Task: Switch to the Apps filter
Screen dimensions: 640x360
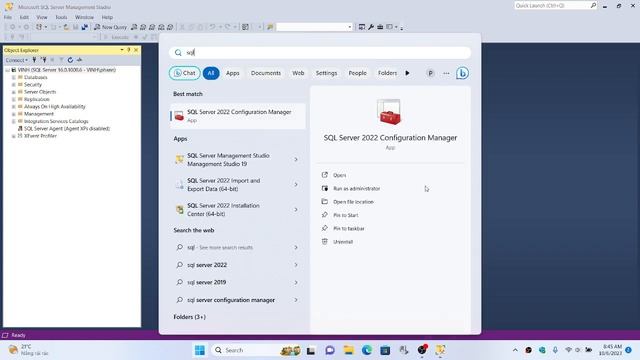Action: 233,73
